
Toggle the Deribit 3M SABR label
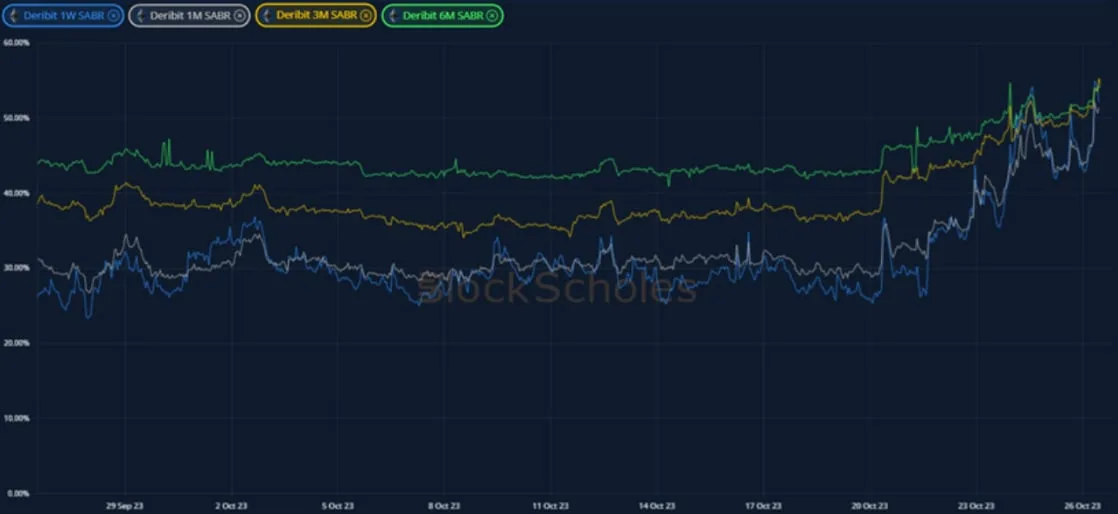pos(317,16)
